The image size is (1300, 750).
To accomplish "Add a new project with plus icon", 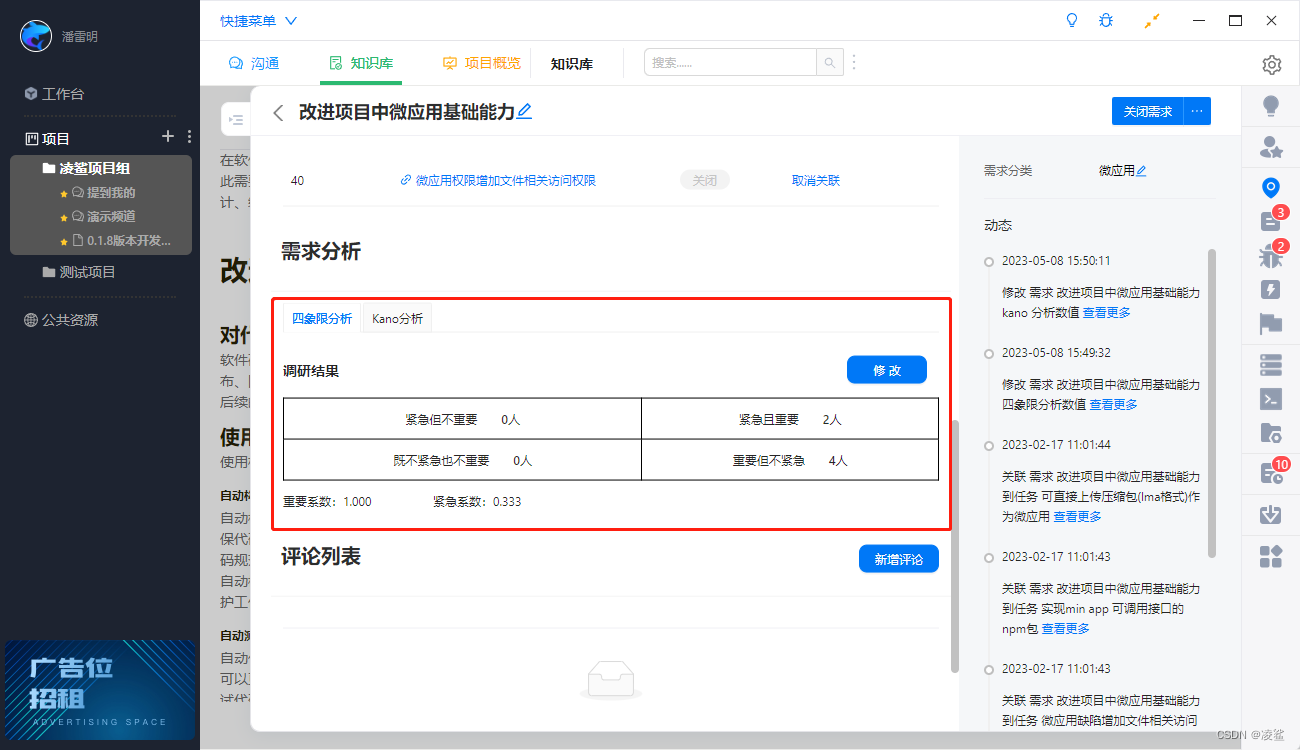I will (x=167, y=137).
